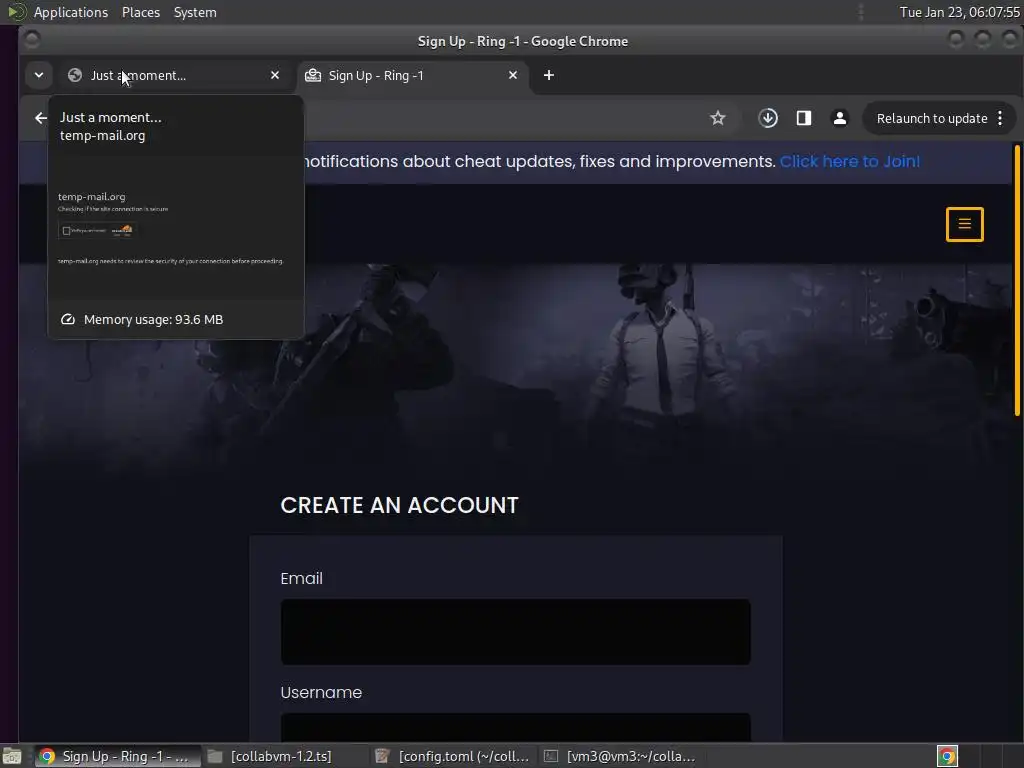Switch to the 'Just a moment...' tab
Image resolution: width=1024 pixels, height=768 pixels.
coord(173,76)
